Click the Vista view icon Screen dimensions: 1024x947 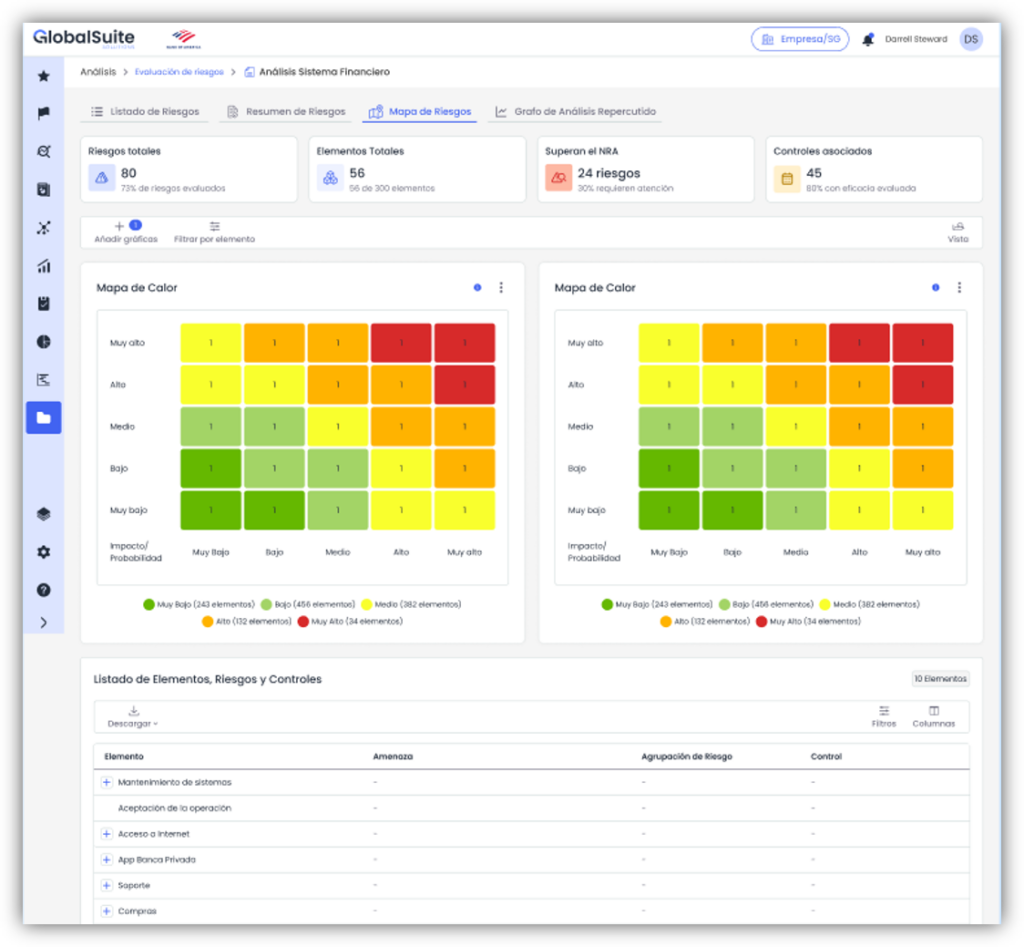[957, 232]
